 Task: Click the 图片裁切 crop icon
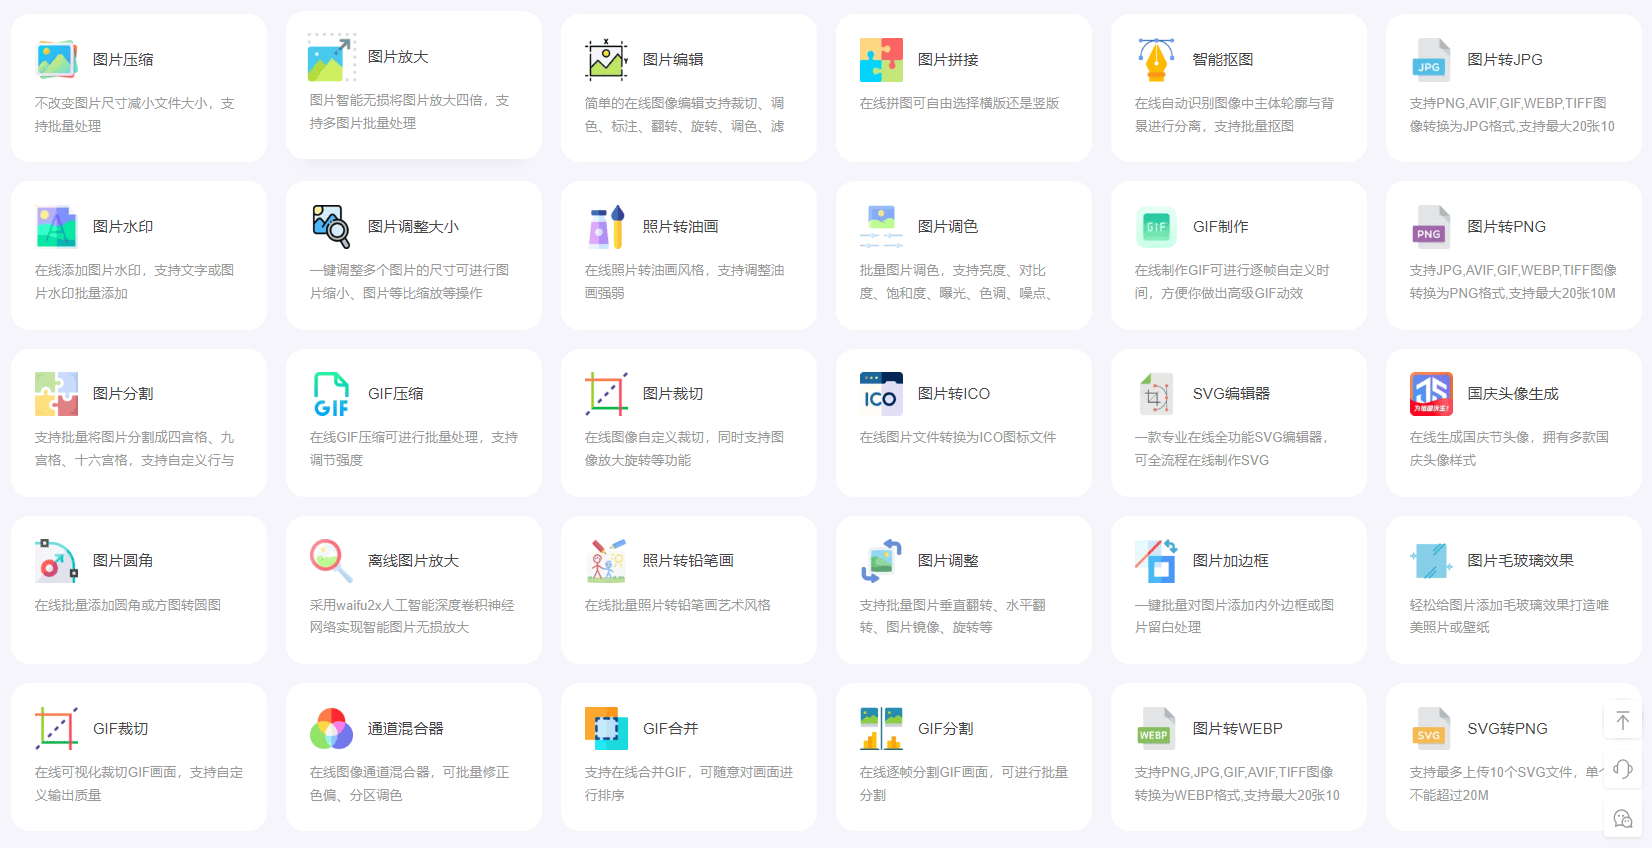[607, 394]
